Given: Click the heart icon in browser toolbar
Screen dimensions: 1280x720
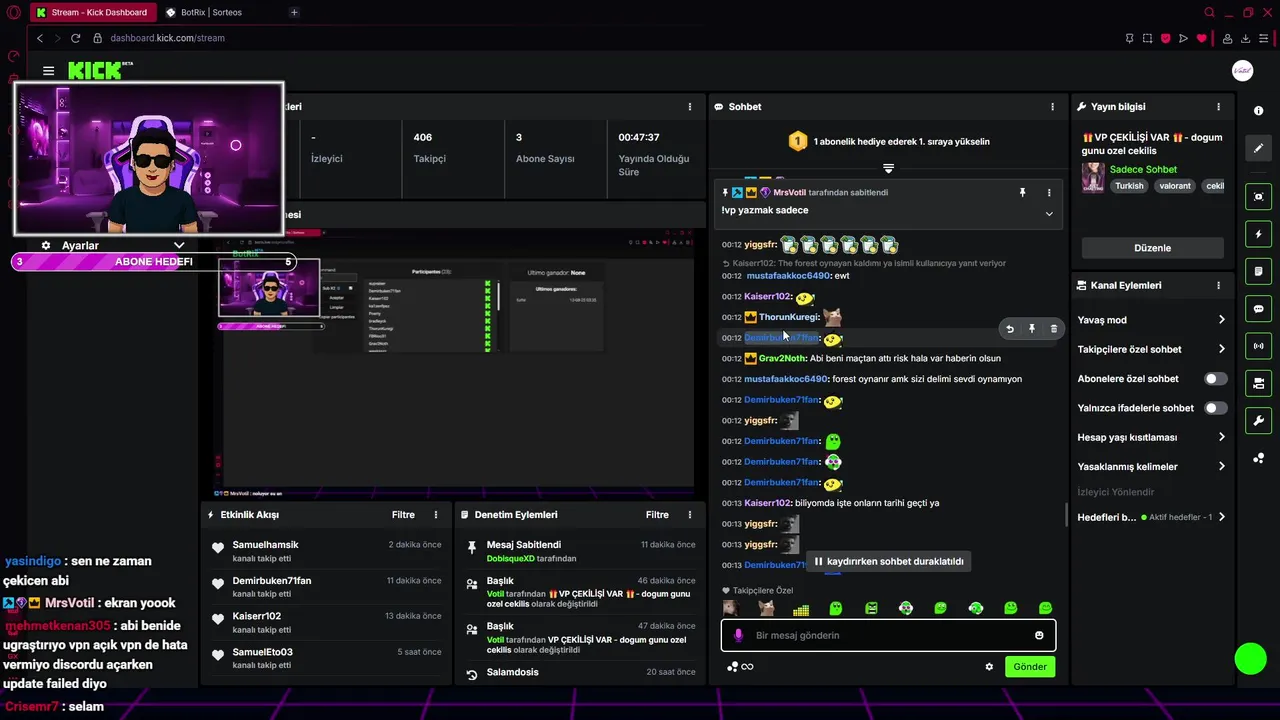Looking at the screenshot, I should 1201,38.
